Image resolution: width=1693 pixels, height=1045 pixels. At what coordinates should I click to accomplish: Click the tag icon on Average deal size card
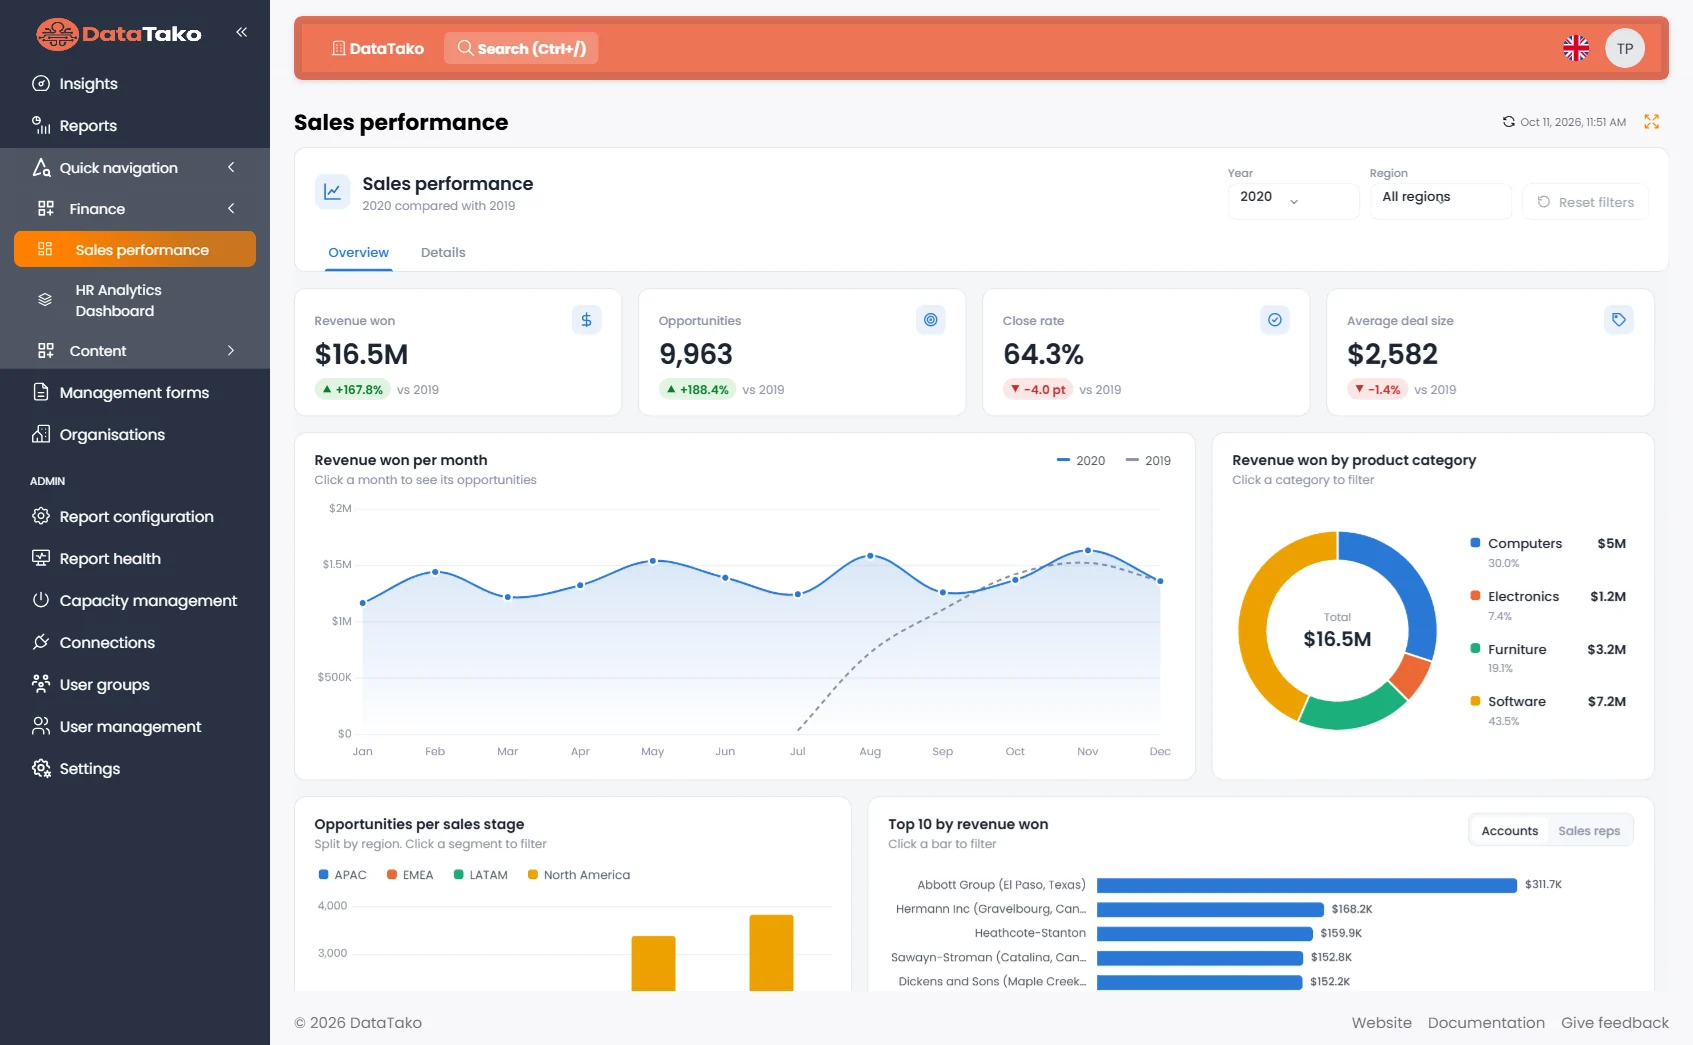point(1618,320)
